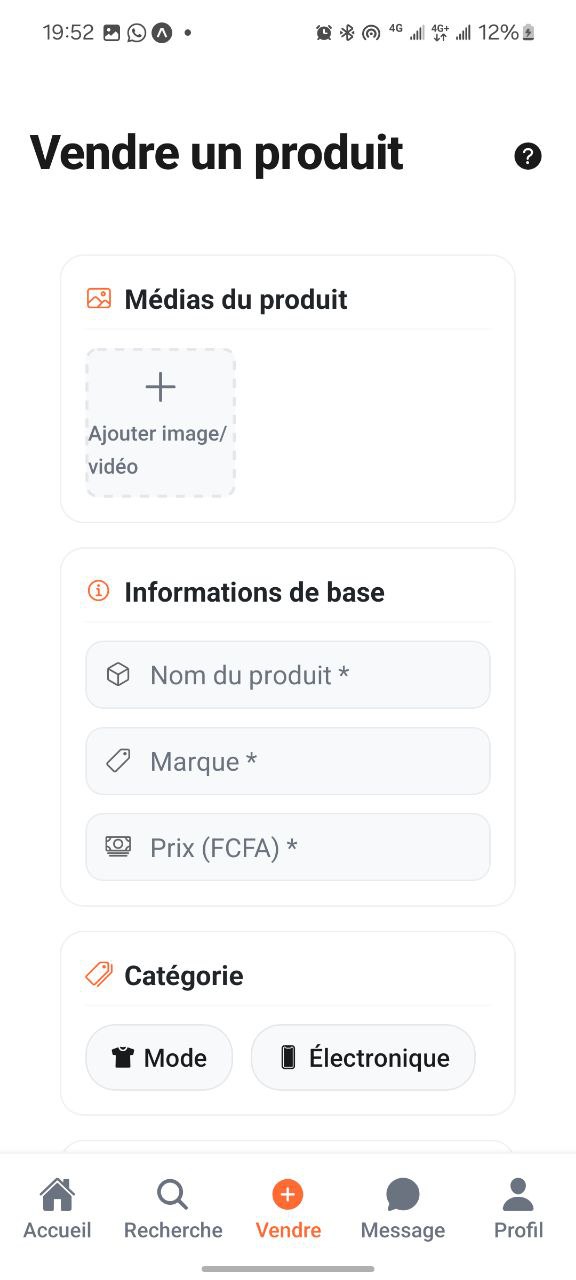Click the picture icon beside Médias du produit

click(x=98, y=297)
